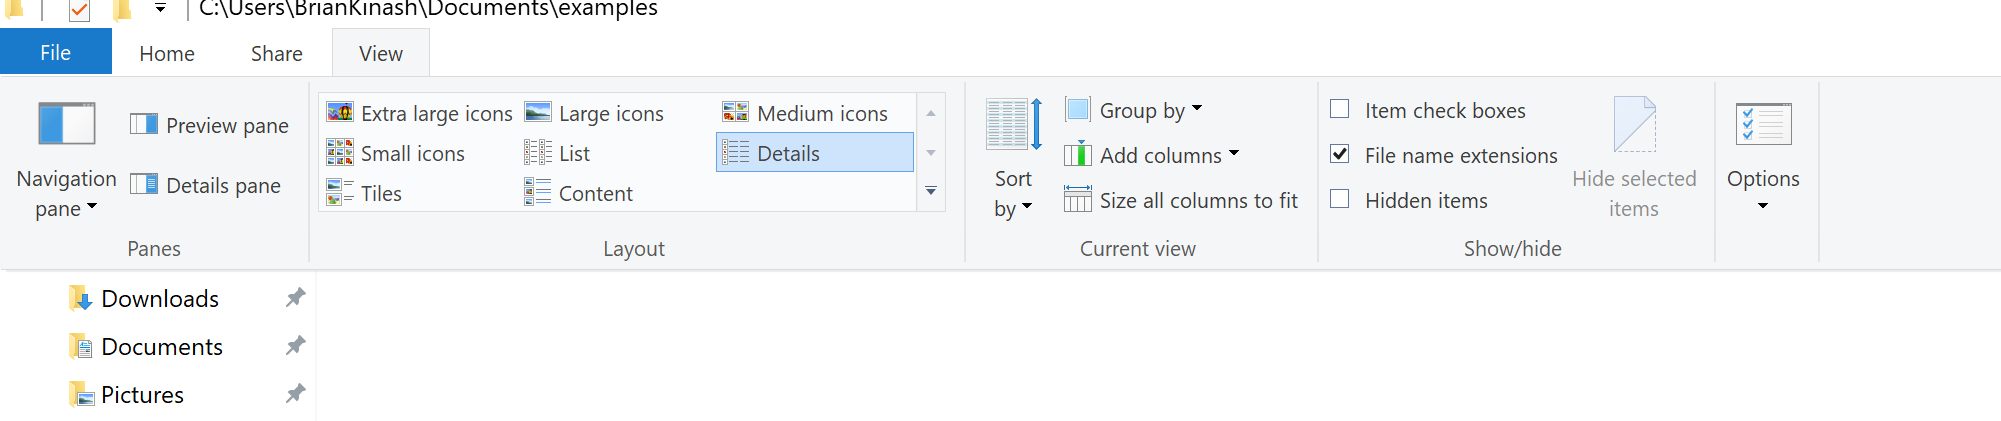Image resolution: width=2001 pixels, height=421 pixels.
Task: Open the File tab
Action: click(56, 52)
